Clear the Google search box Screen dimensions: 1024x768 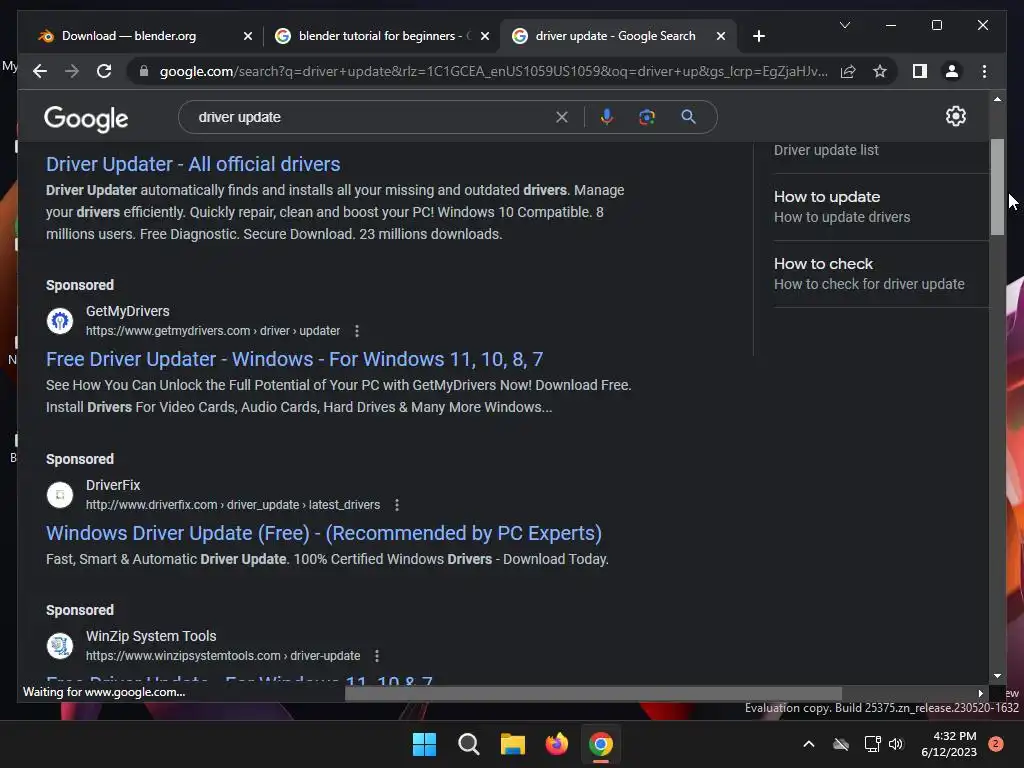point(562,117)
